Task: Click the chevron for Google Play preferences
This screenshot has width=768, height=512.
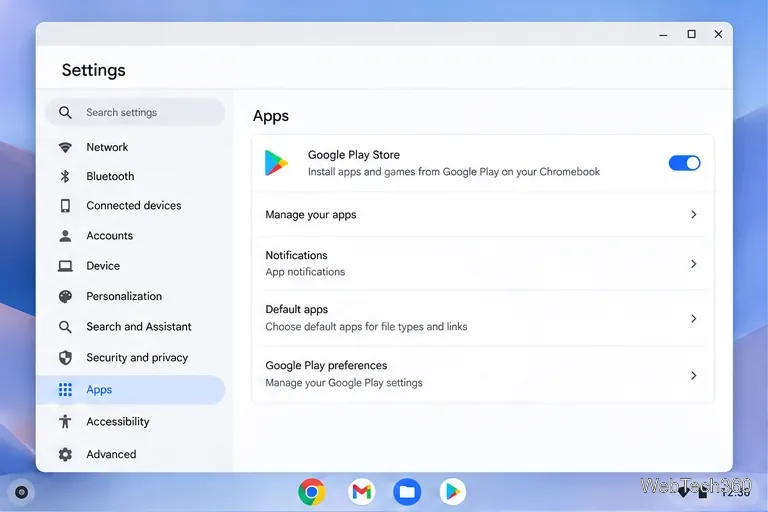Action: [694, 376]
